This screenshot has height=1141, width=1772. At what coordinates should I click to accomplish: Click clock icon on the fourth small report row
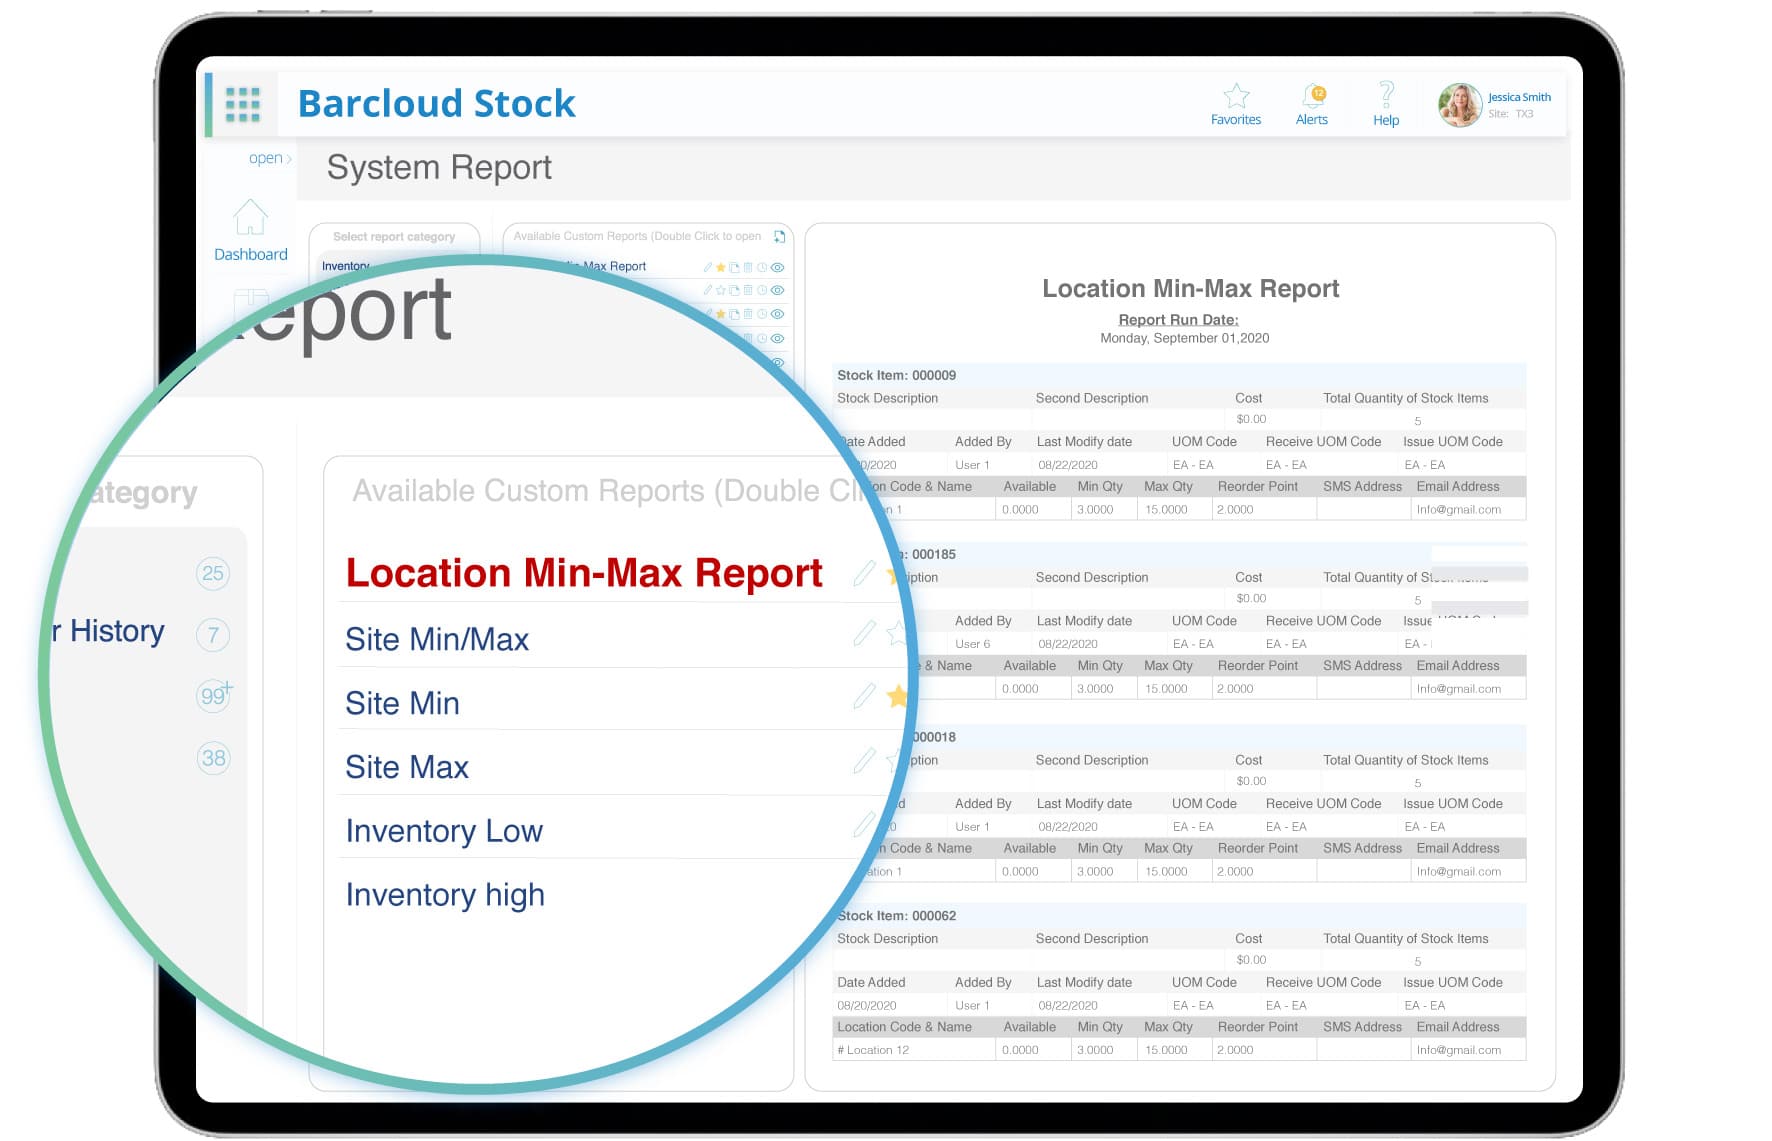coord(762,338)
